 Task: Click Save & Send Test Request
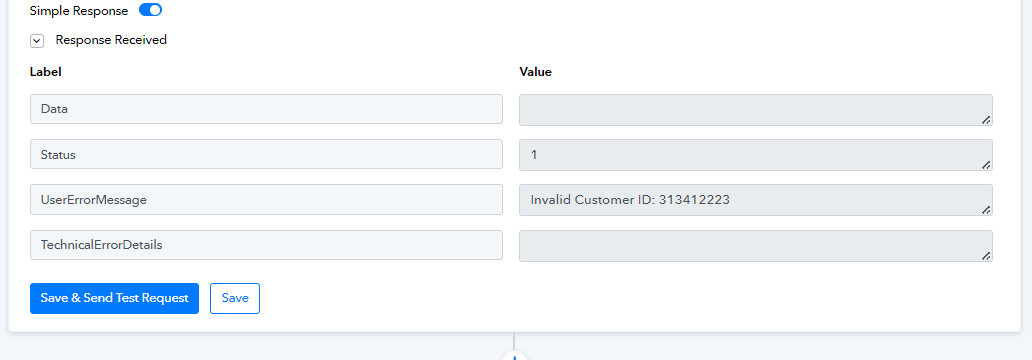point(115,298)
